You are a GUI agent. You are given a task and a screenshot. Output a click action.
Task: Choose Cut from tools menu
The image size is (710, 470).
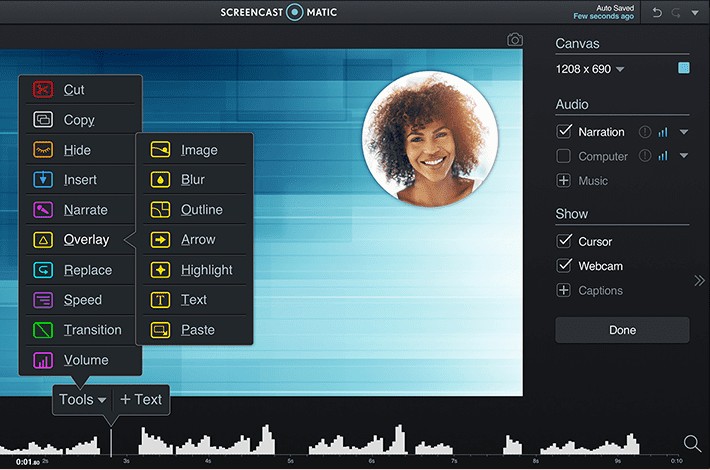pyautogui.click(x=74, y=90)
